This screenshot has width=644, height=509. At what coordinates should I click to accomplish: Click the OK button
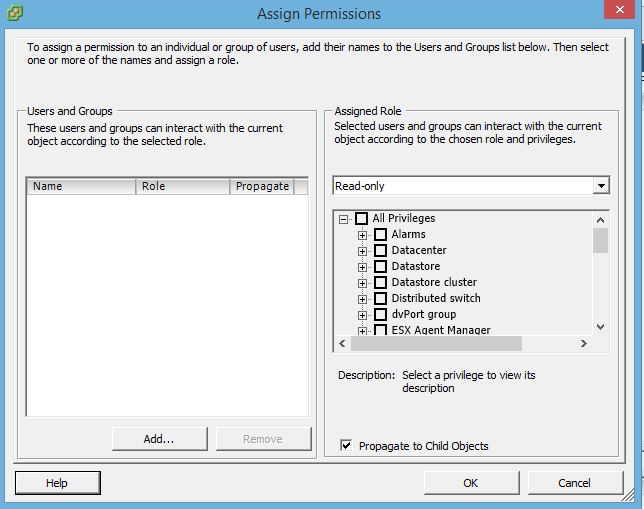(470, 483)
